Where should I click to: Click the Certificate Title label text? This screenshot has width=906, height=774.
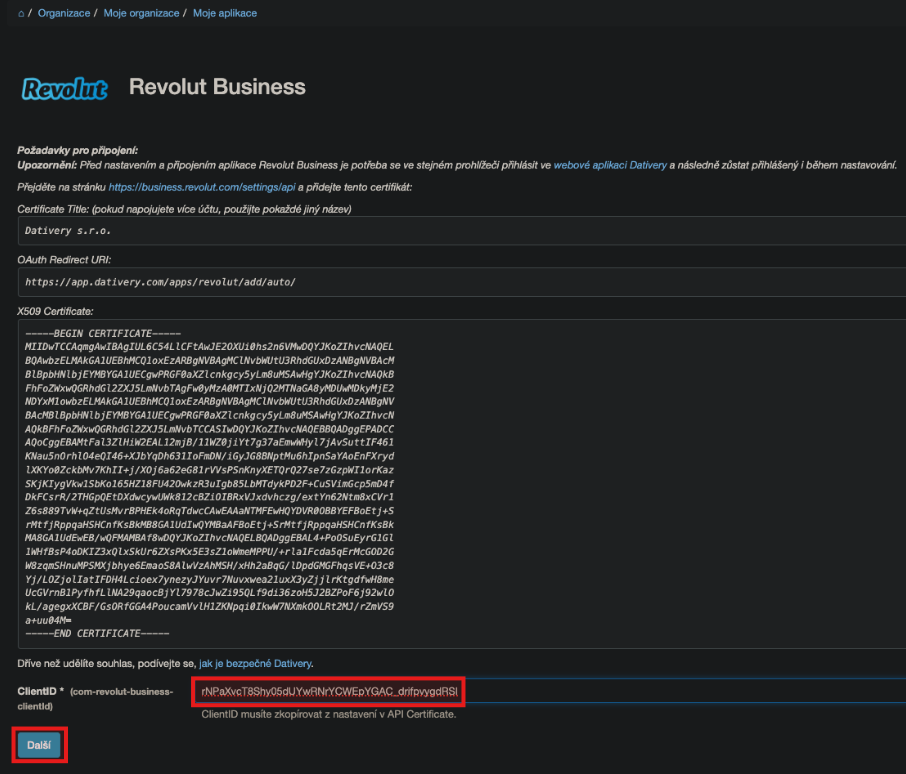(184, 209)
